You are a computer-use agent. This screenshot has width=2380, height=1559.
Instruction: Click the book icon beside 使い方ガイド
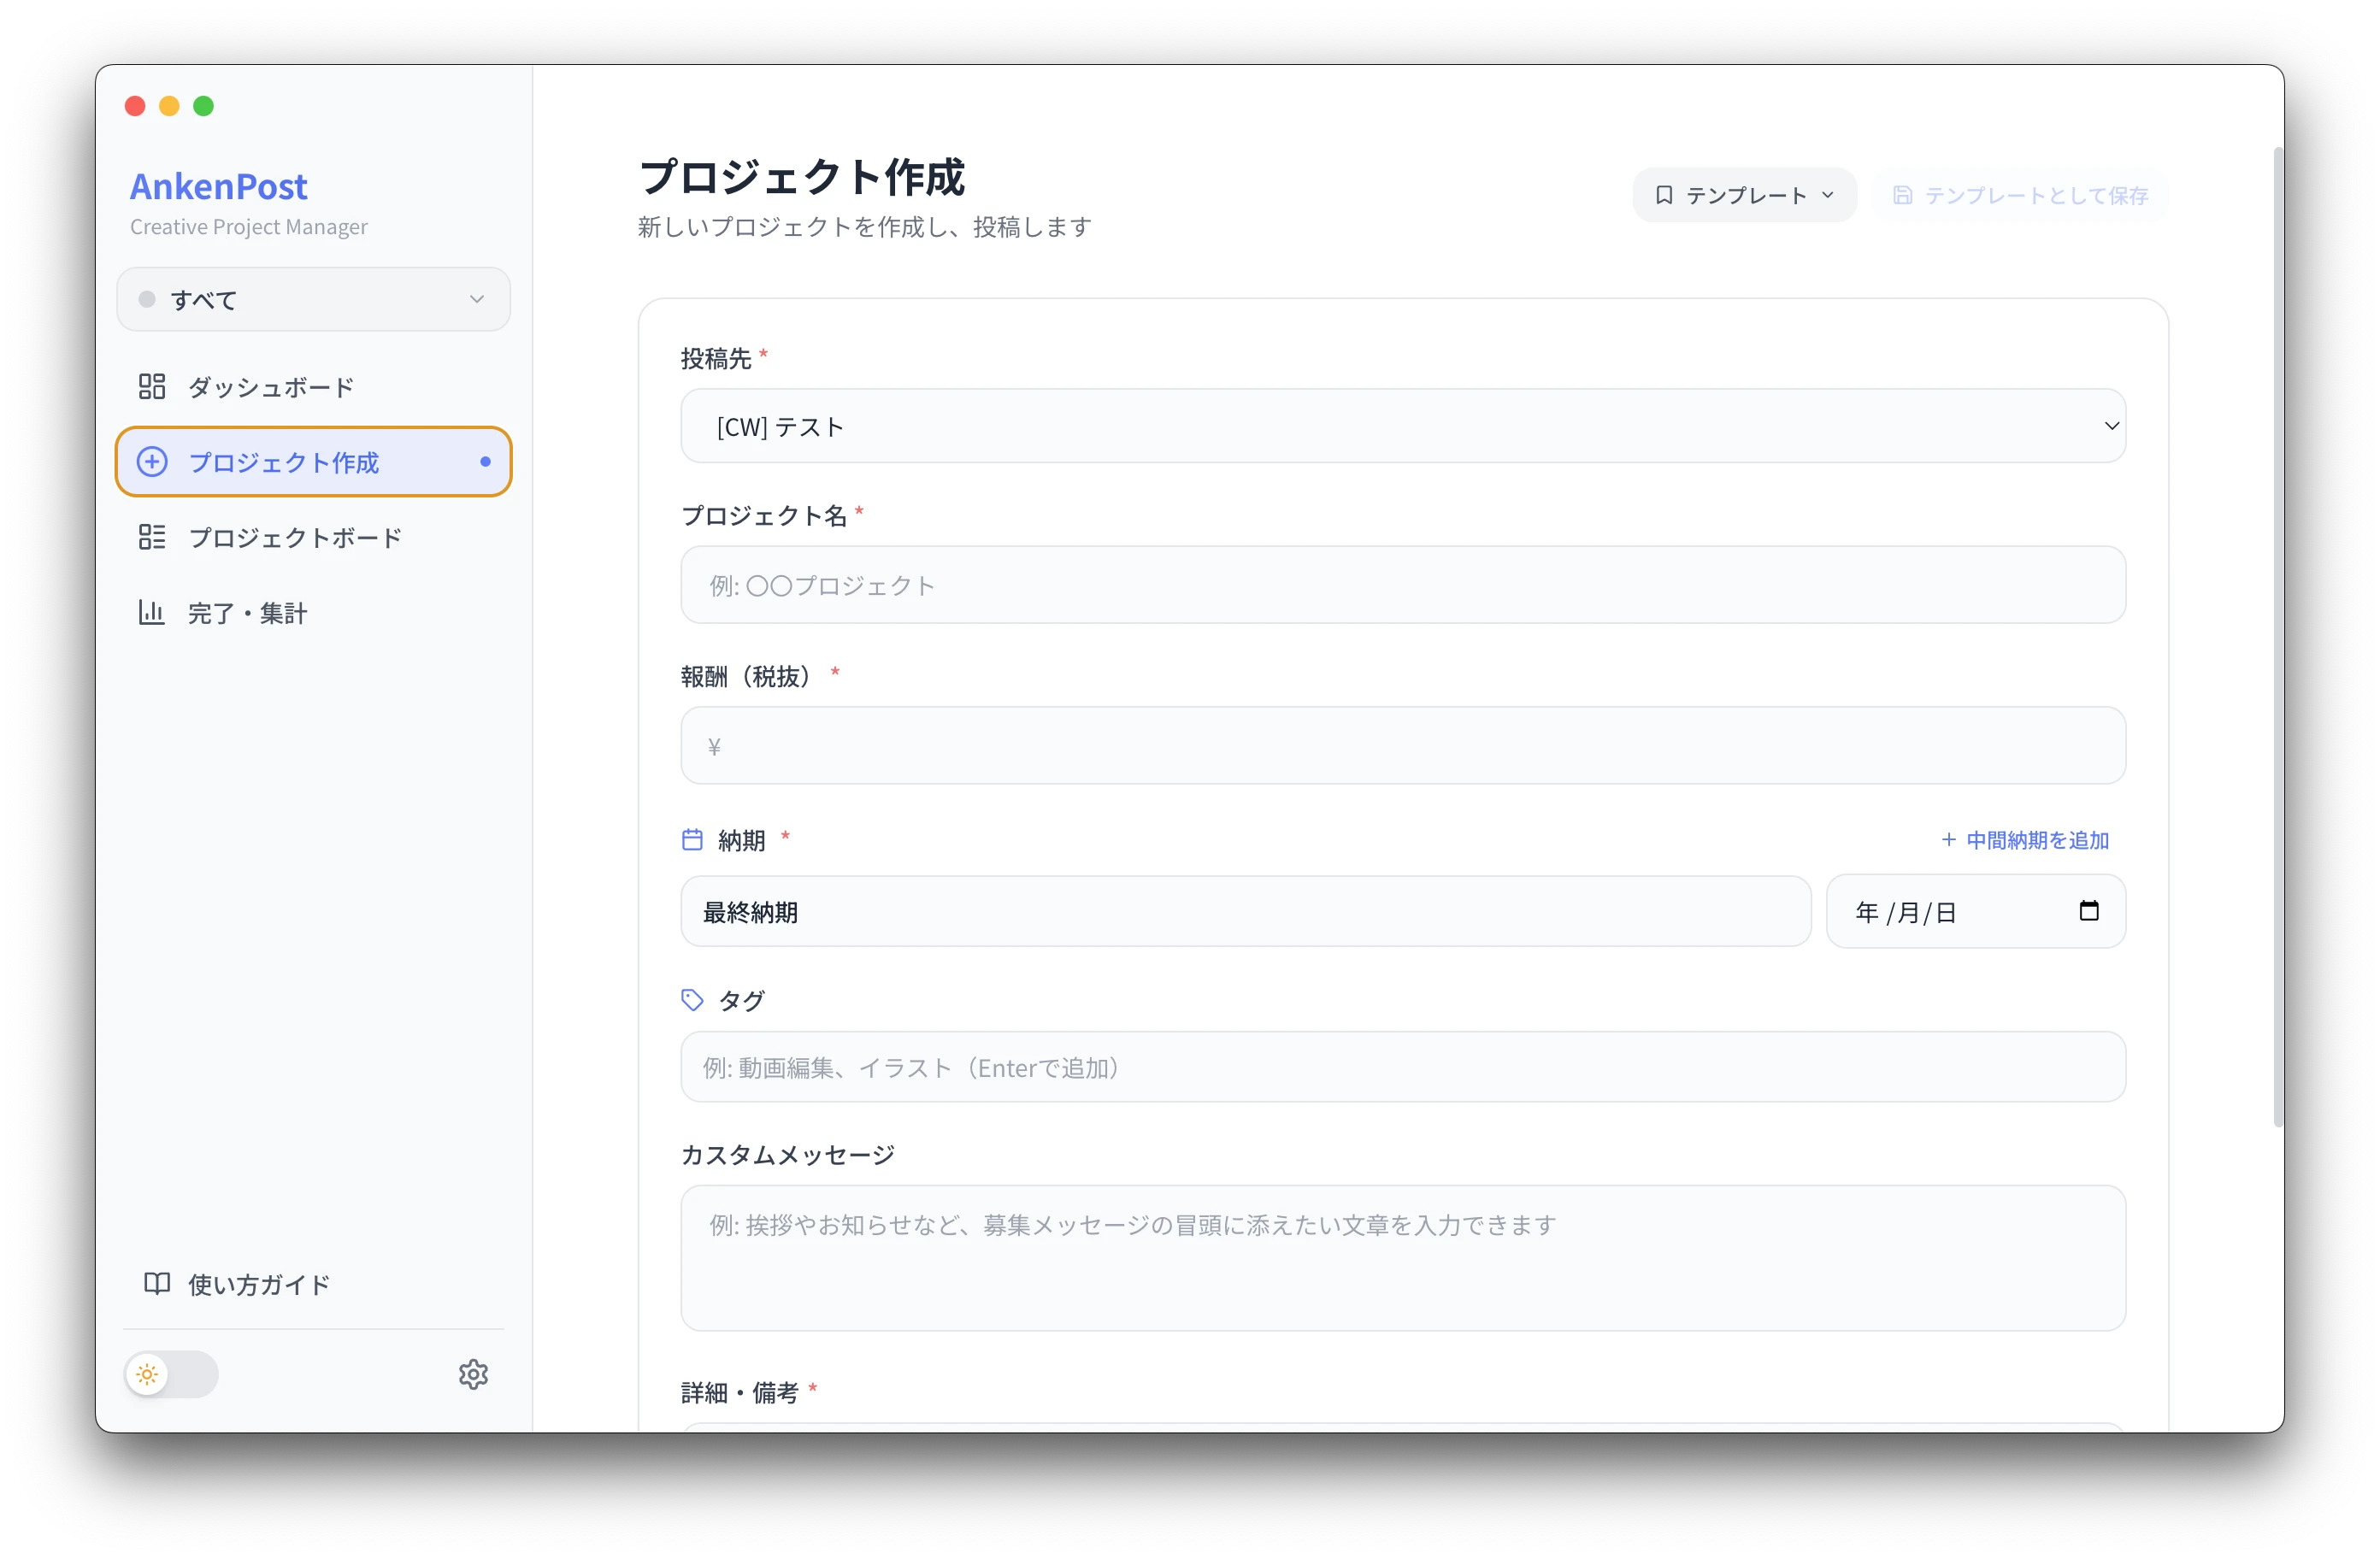point(157,1283)
